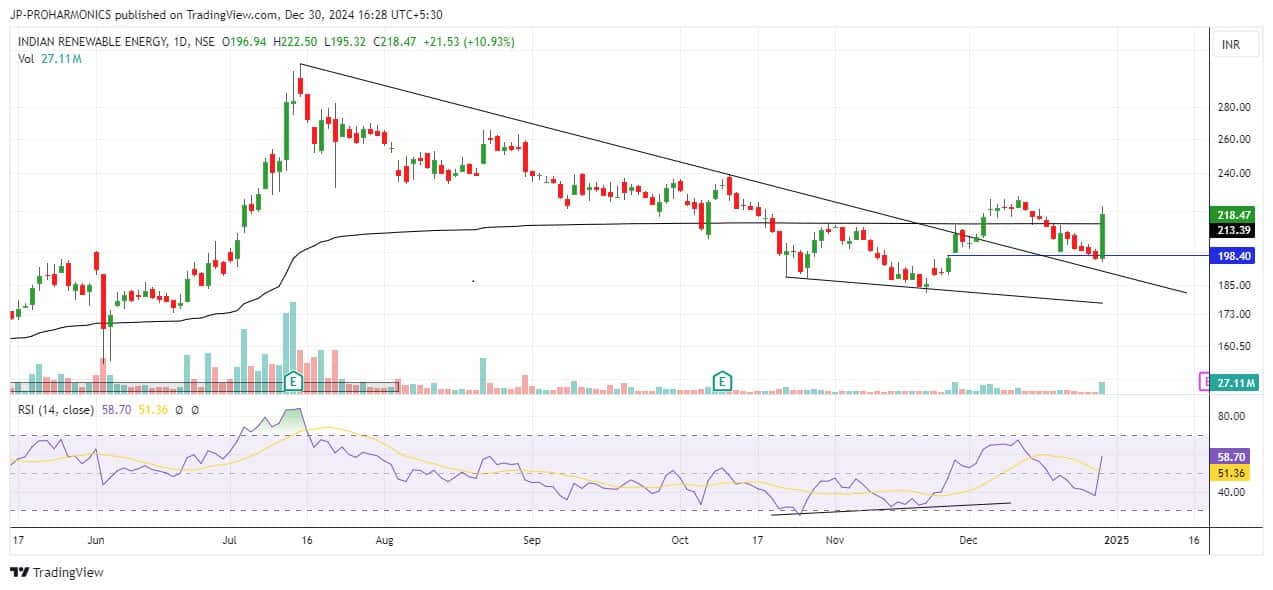Open the INR currency selector
Image resolution: width=1273 pixels, height=590 pixels.
1230,45
